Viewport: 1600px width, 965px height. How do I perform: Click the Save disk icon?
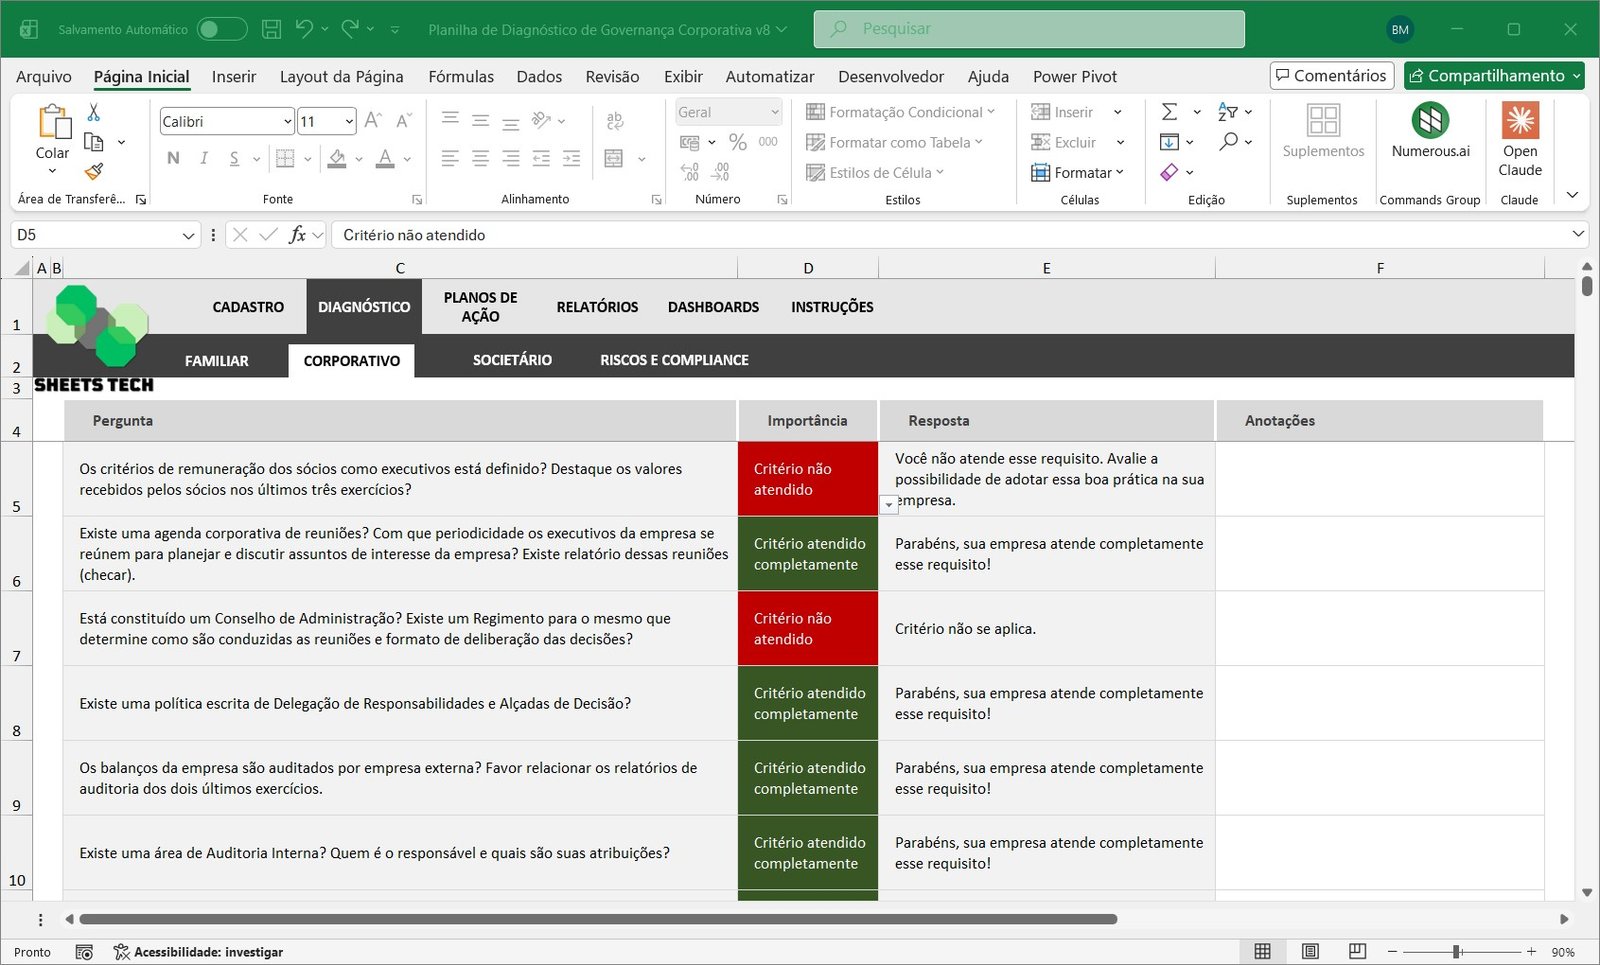pos(271,29)
